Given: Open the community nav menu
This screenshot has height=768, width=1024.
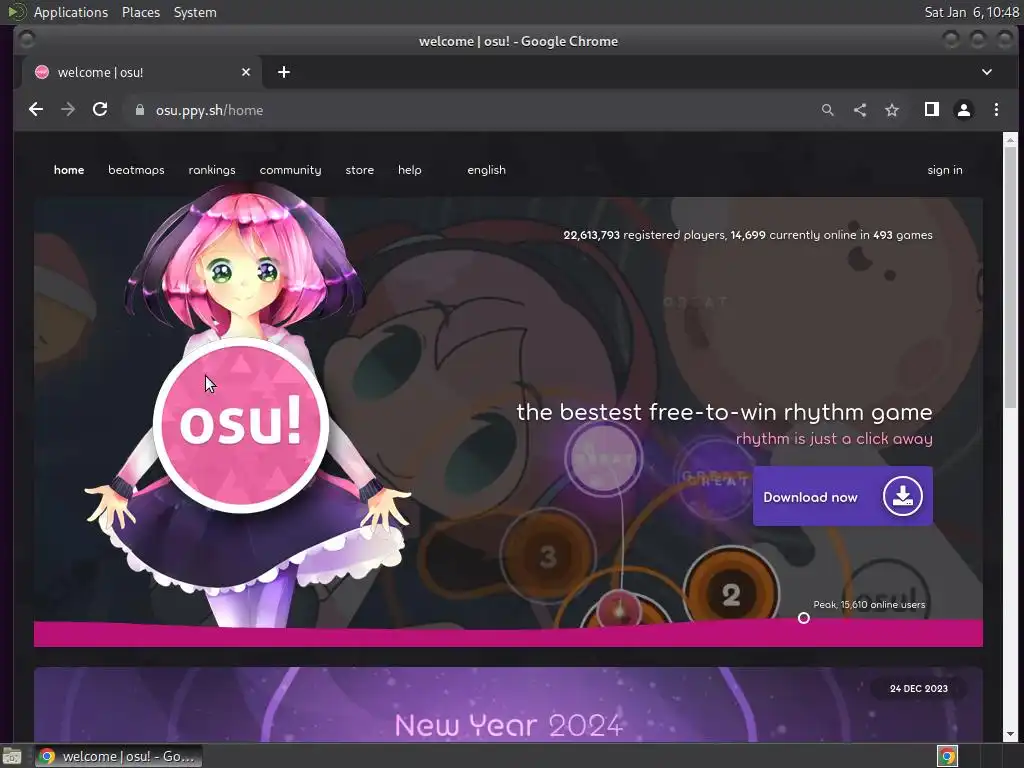Looking at the screenshot, I should 291,170.
